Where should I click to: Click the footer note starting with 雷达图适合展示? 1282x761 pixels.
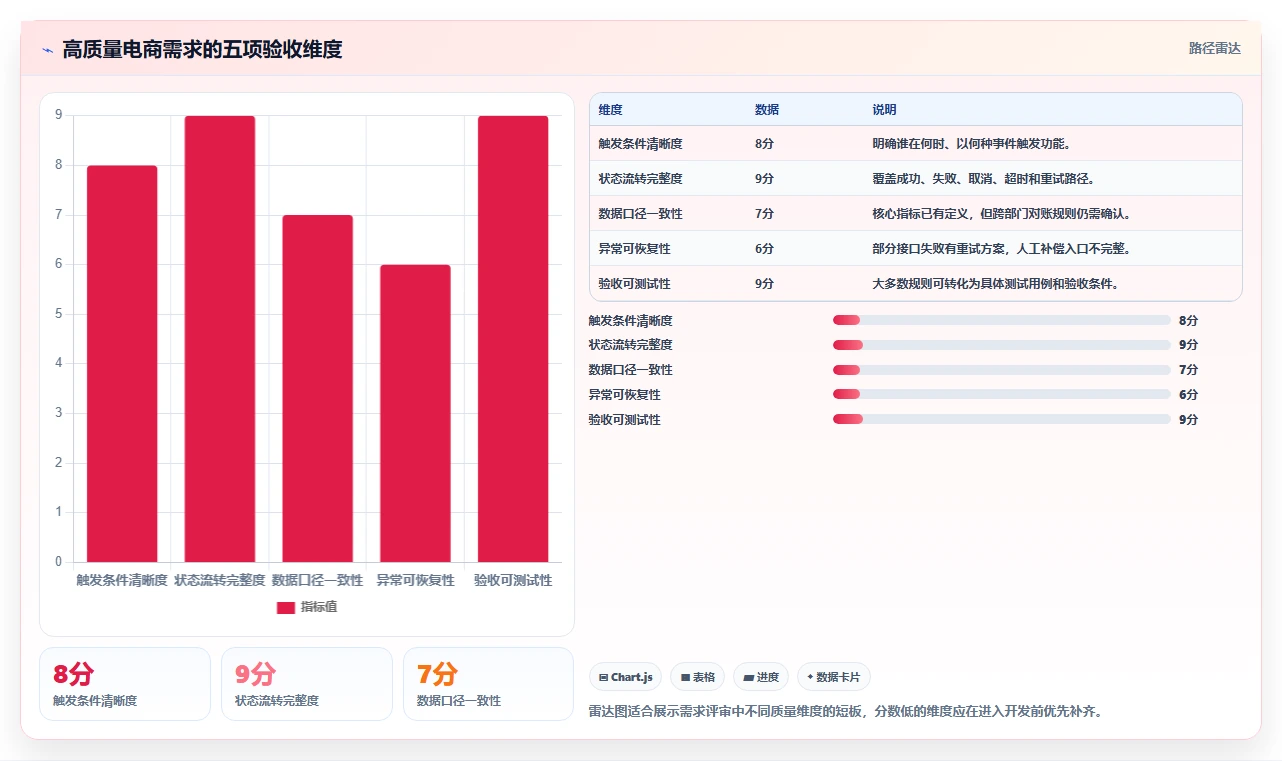(846, 712)
